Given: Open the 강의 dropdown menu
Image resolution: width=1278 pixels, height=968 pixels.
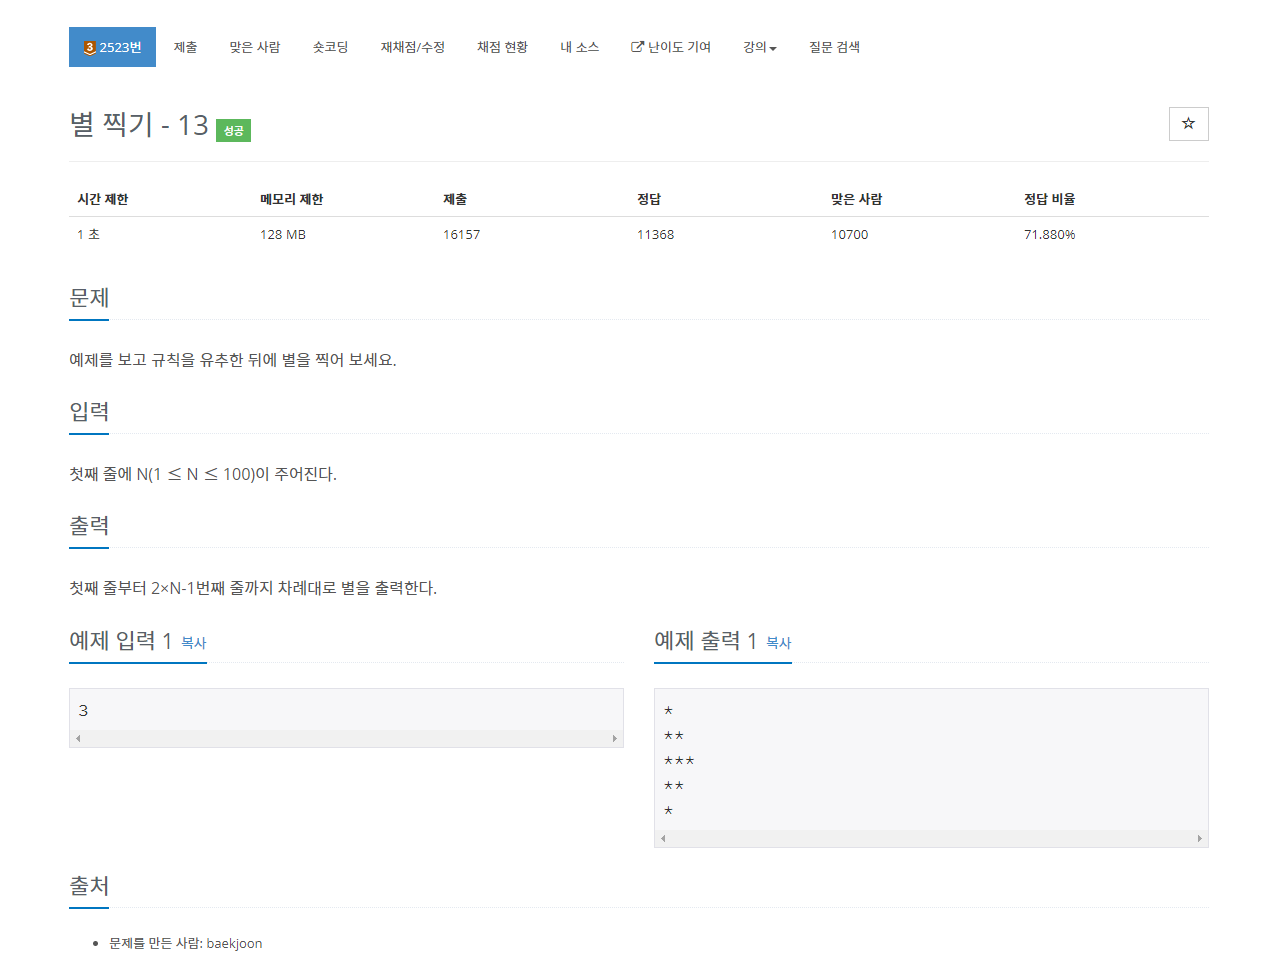Looking at the screenshot, I should (755, 46).
